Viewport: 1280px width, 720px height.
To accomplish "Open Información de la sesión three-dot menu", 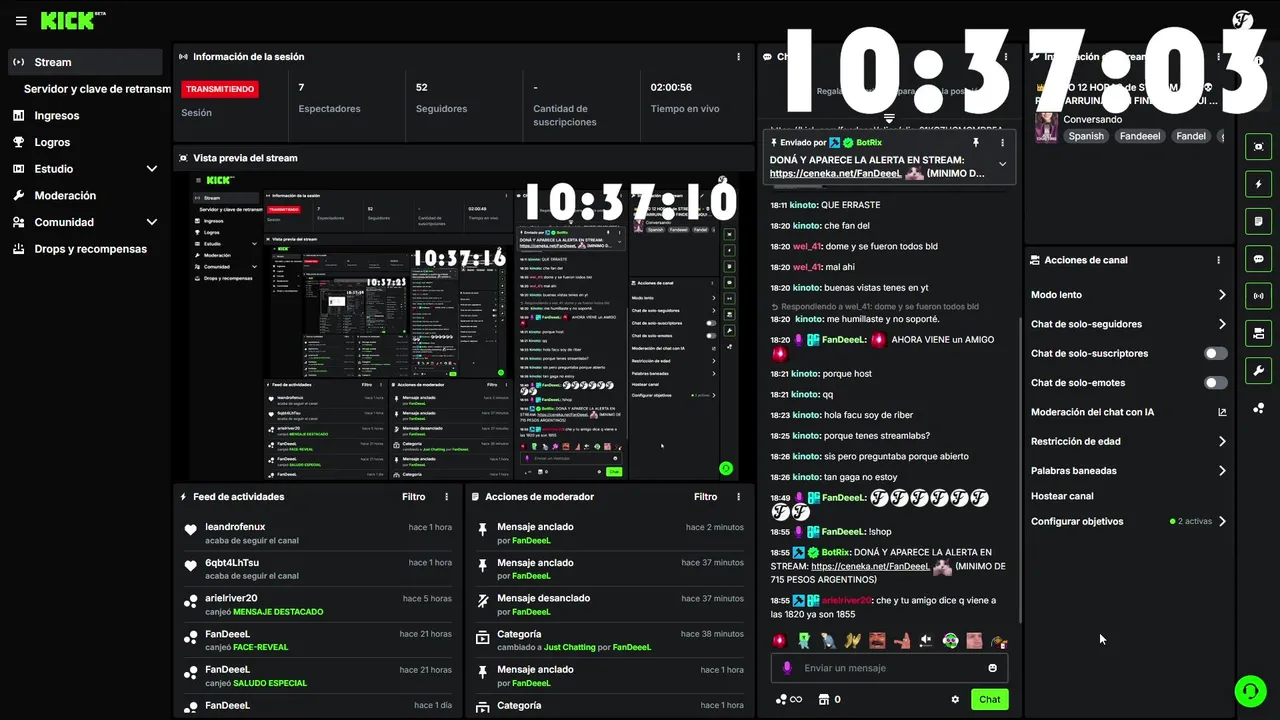I will [739, 57].
